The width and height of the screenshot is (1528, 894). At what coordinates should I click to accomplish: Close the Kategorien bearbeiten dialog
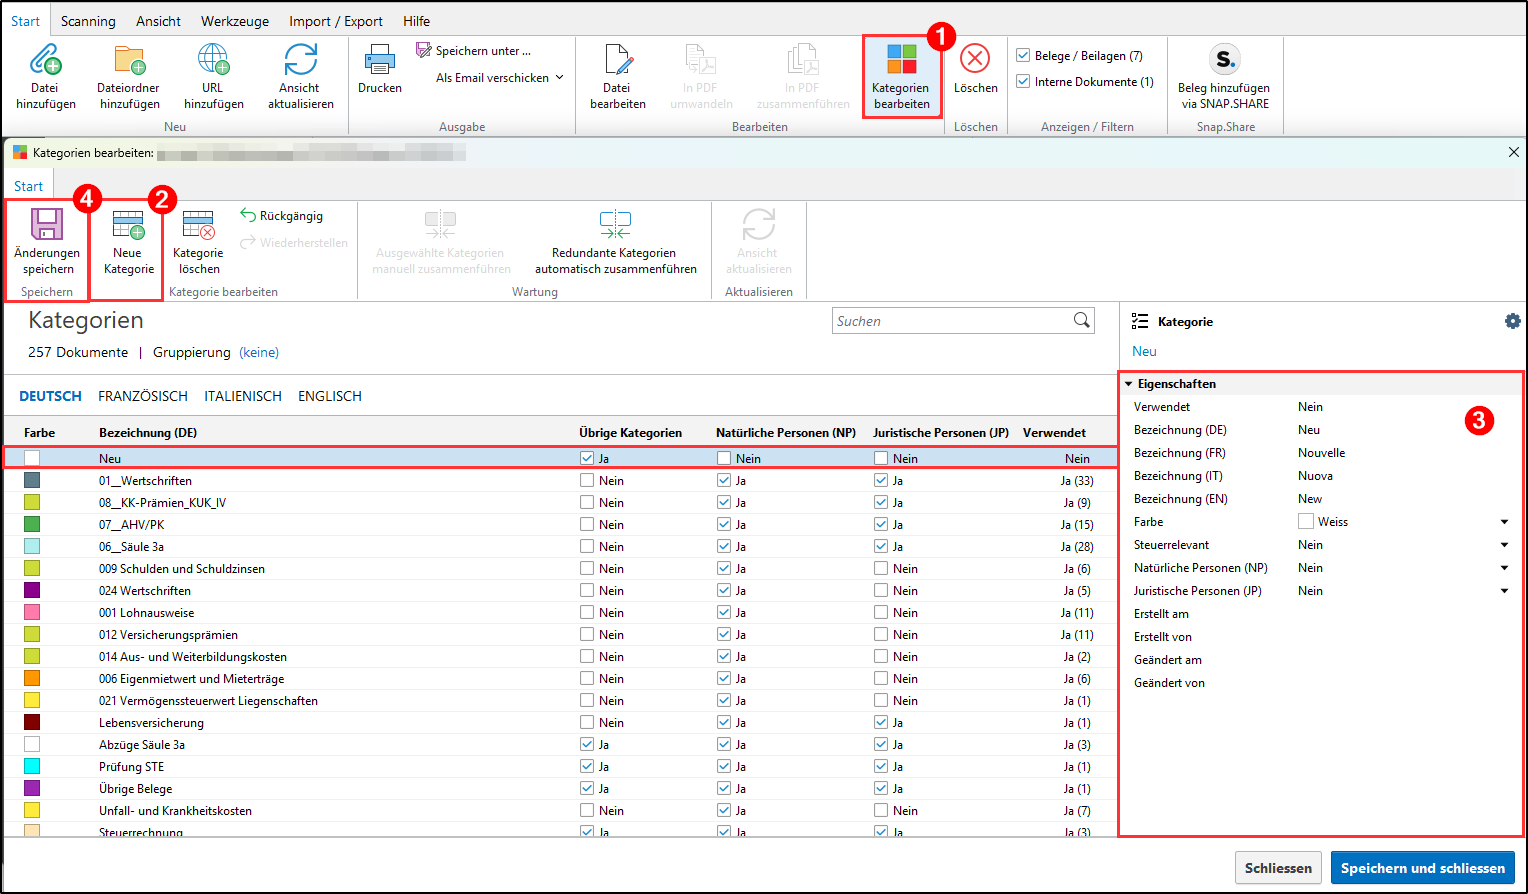coord(1513,152)
